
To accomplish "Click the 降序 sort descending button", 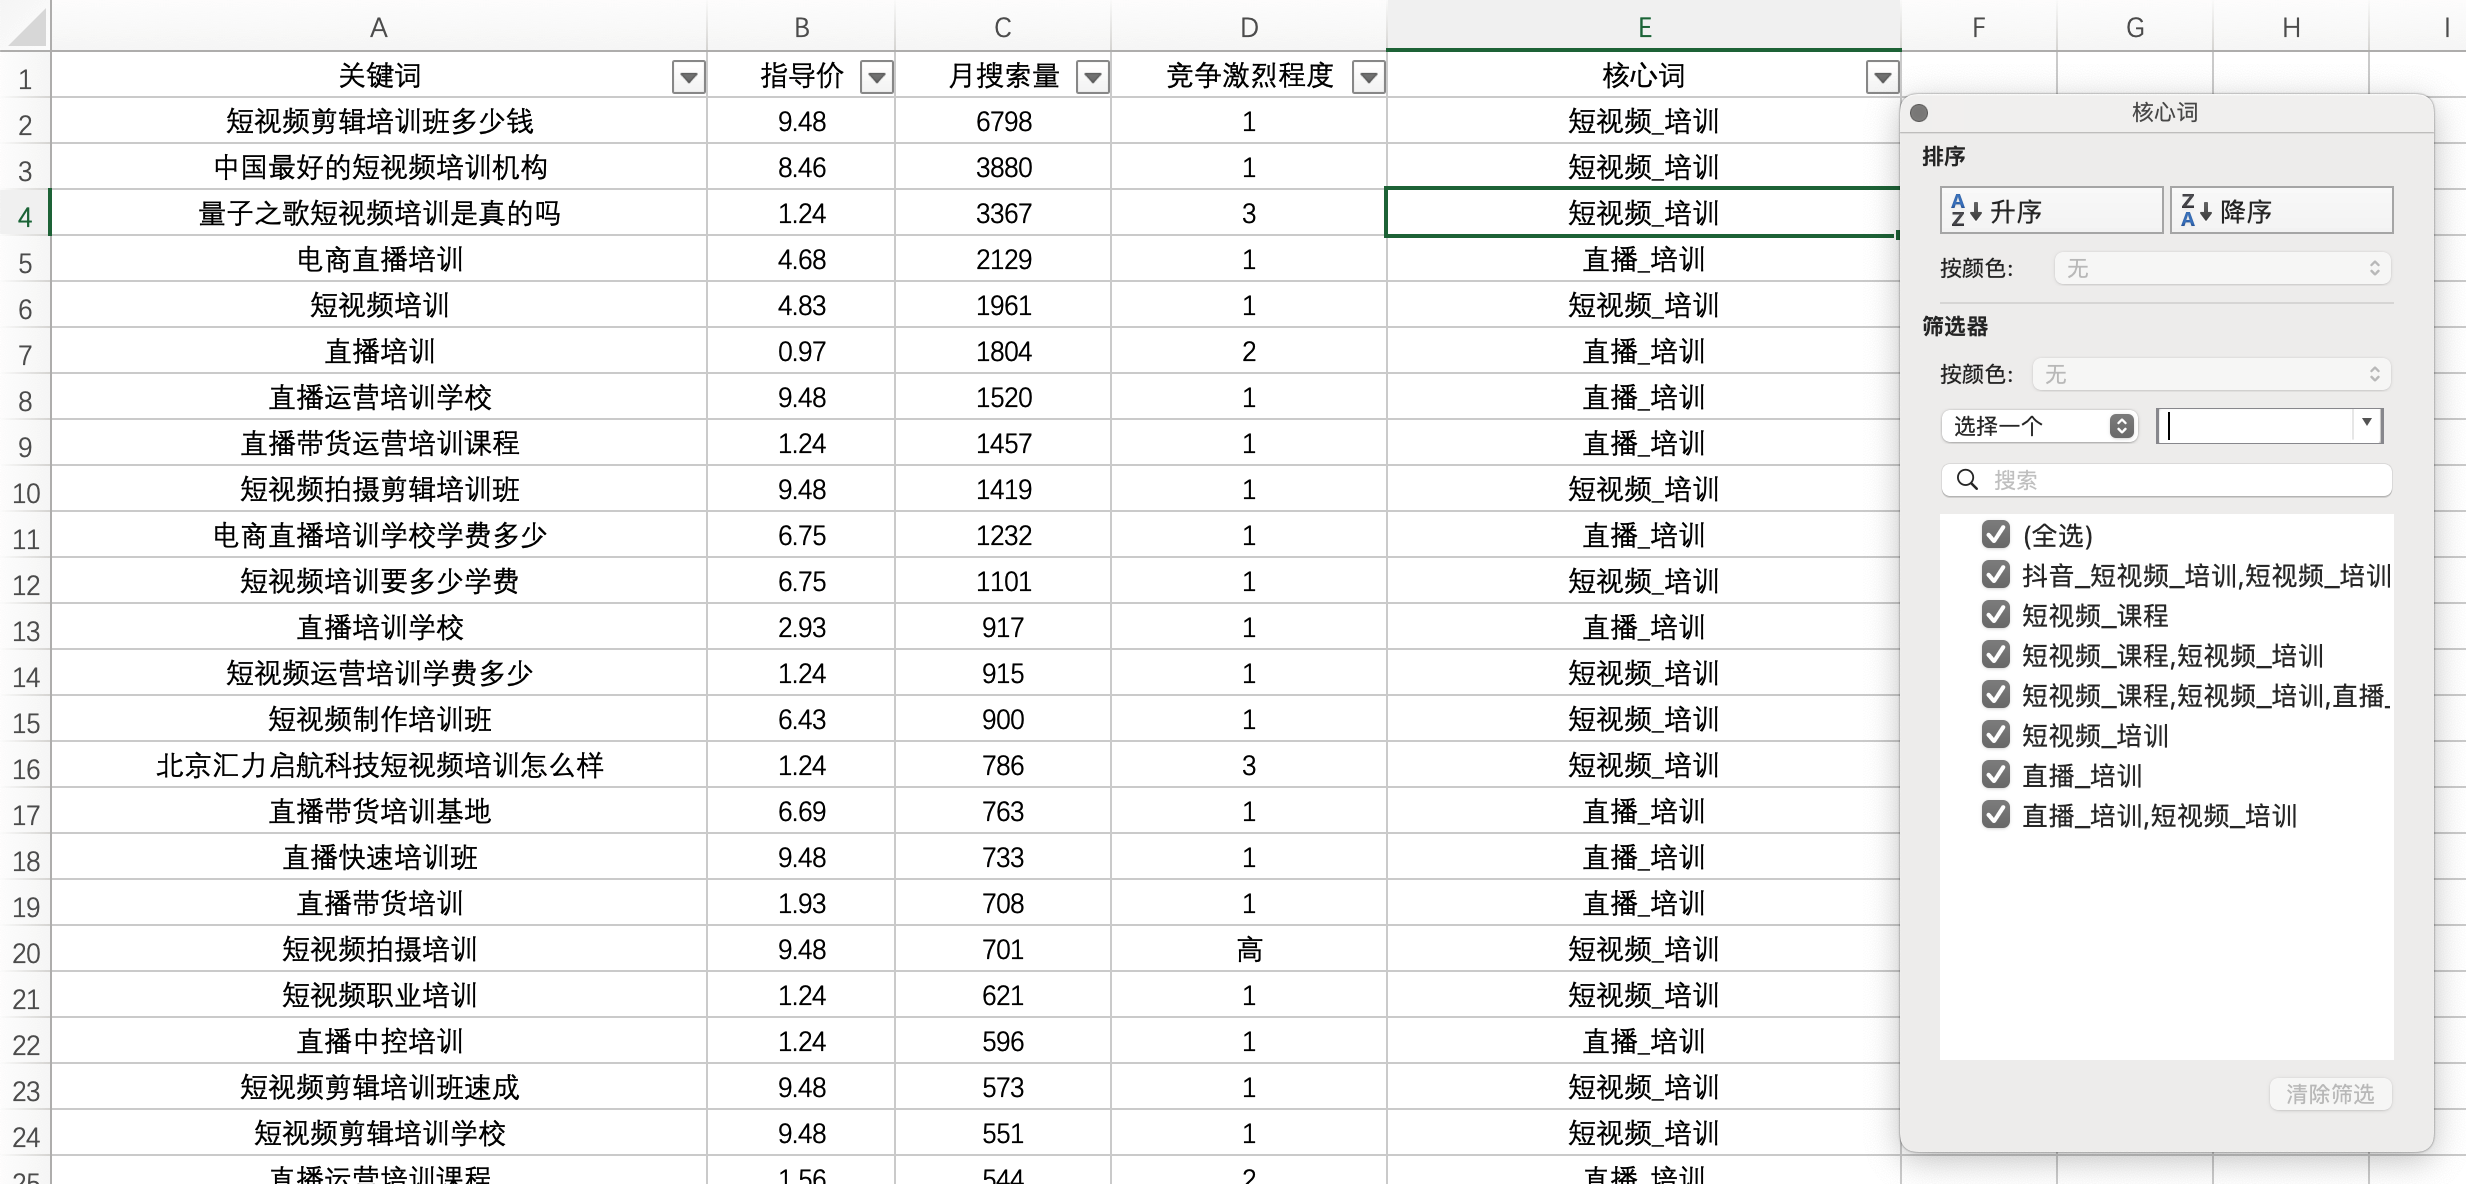I will [2280, 211].
